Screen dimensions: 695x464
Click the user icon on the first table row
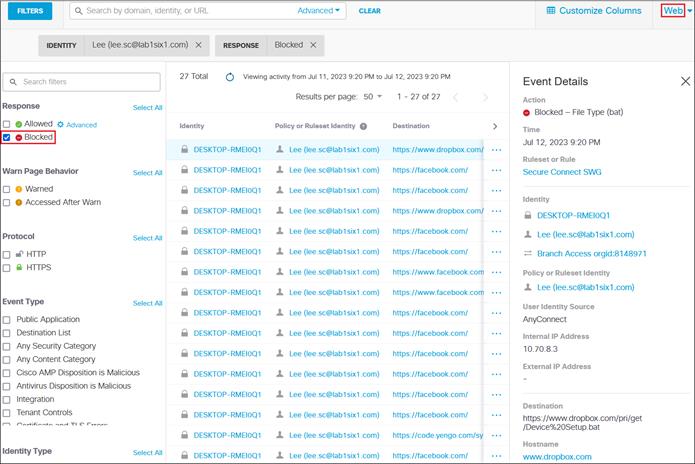280,149
